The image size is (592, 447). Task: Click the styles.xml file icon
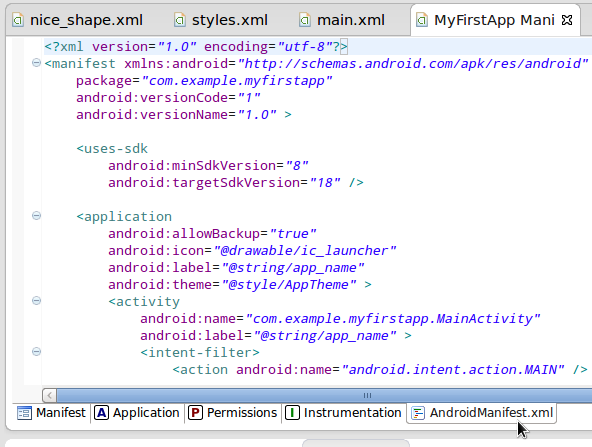(180, 20)
